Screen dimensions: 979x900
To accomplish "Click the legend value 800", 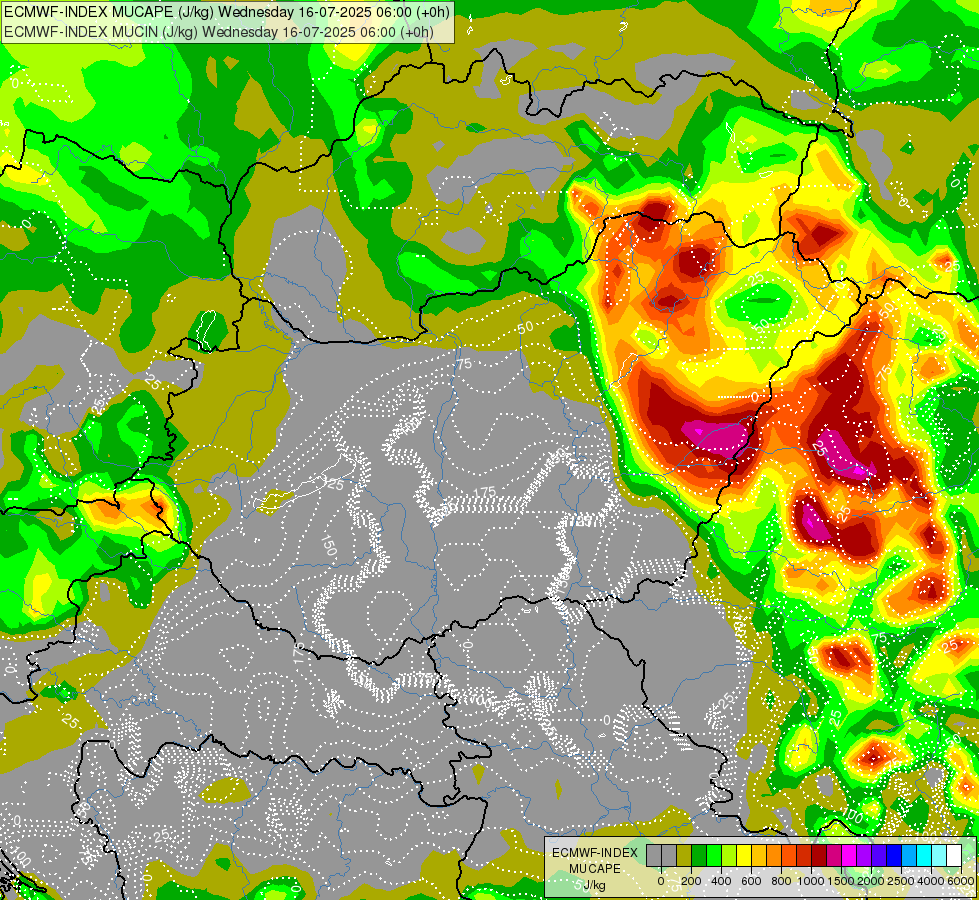I will 781,881.
